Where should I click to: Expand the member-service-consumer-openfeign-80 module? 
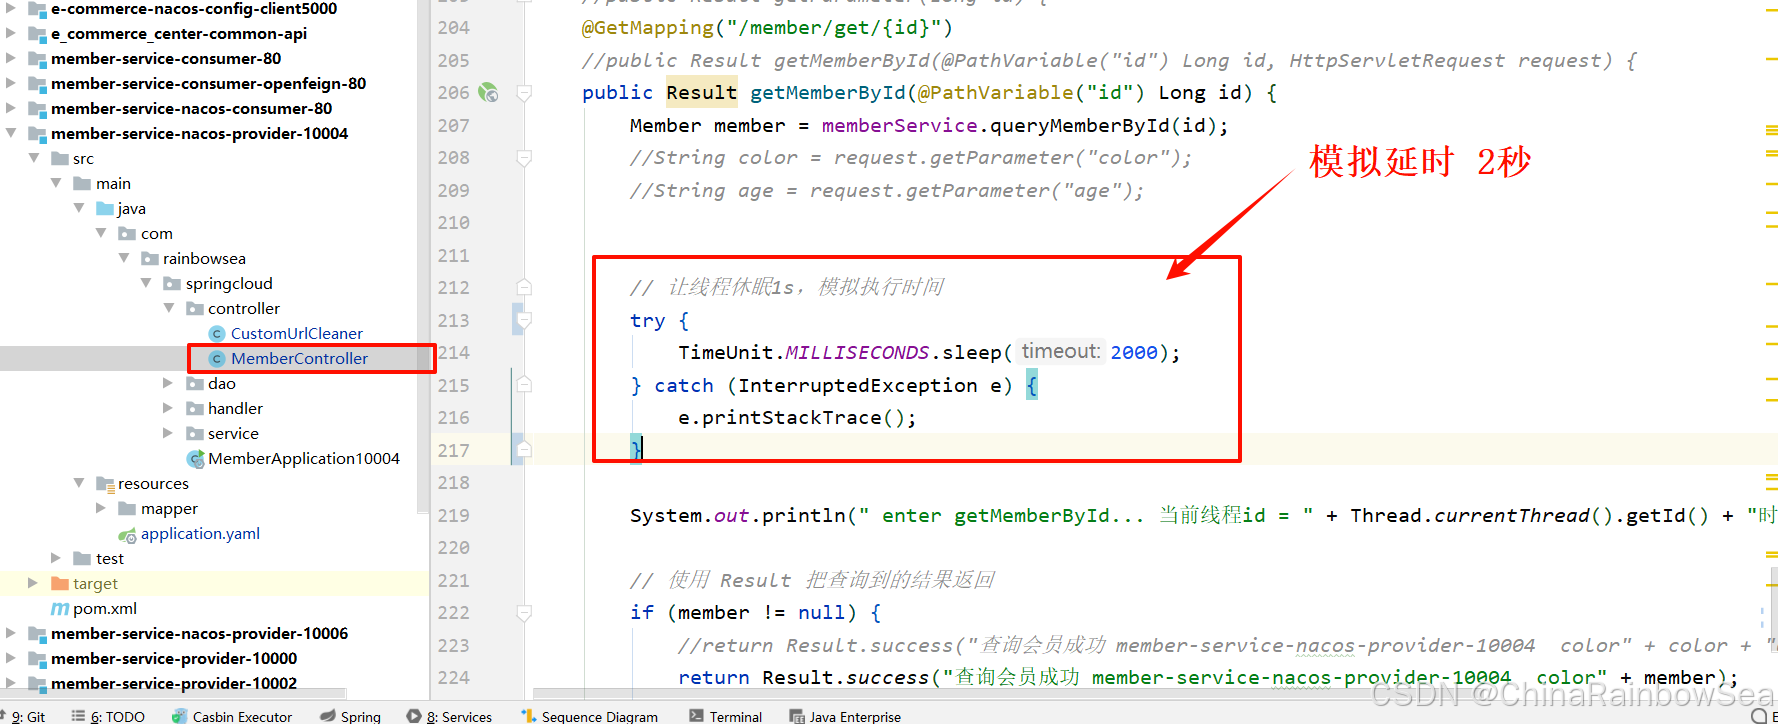[x=11, y=83]
